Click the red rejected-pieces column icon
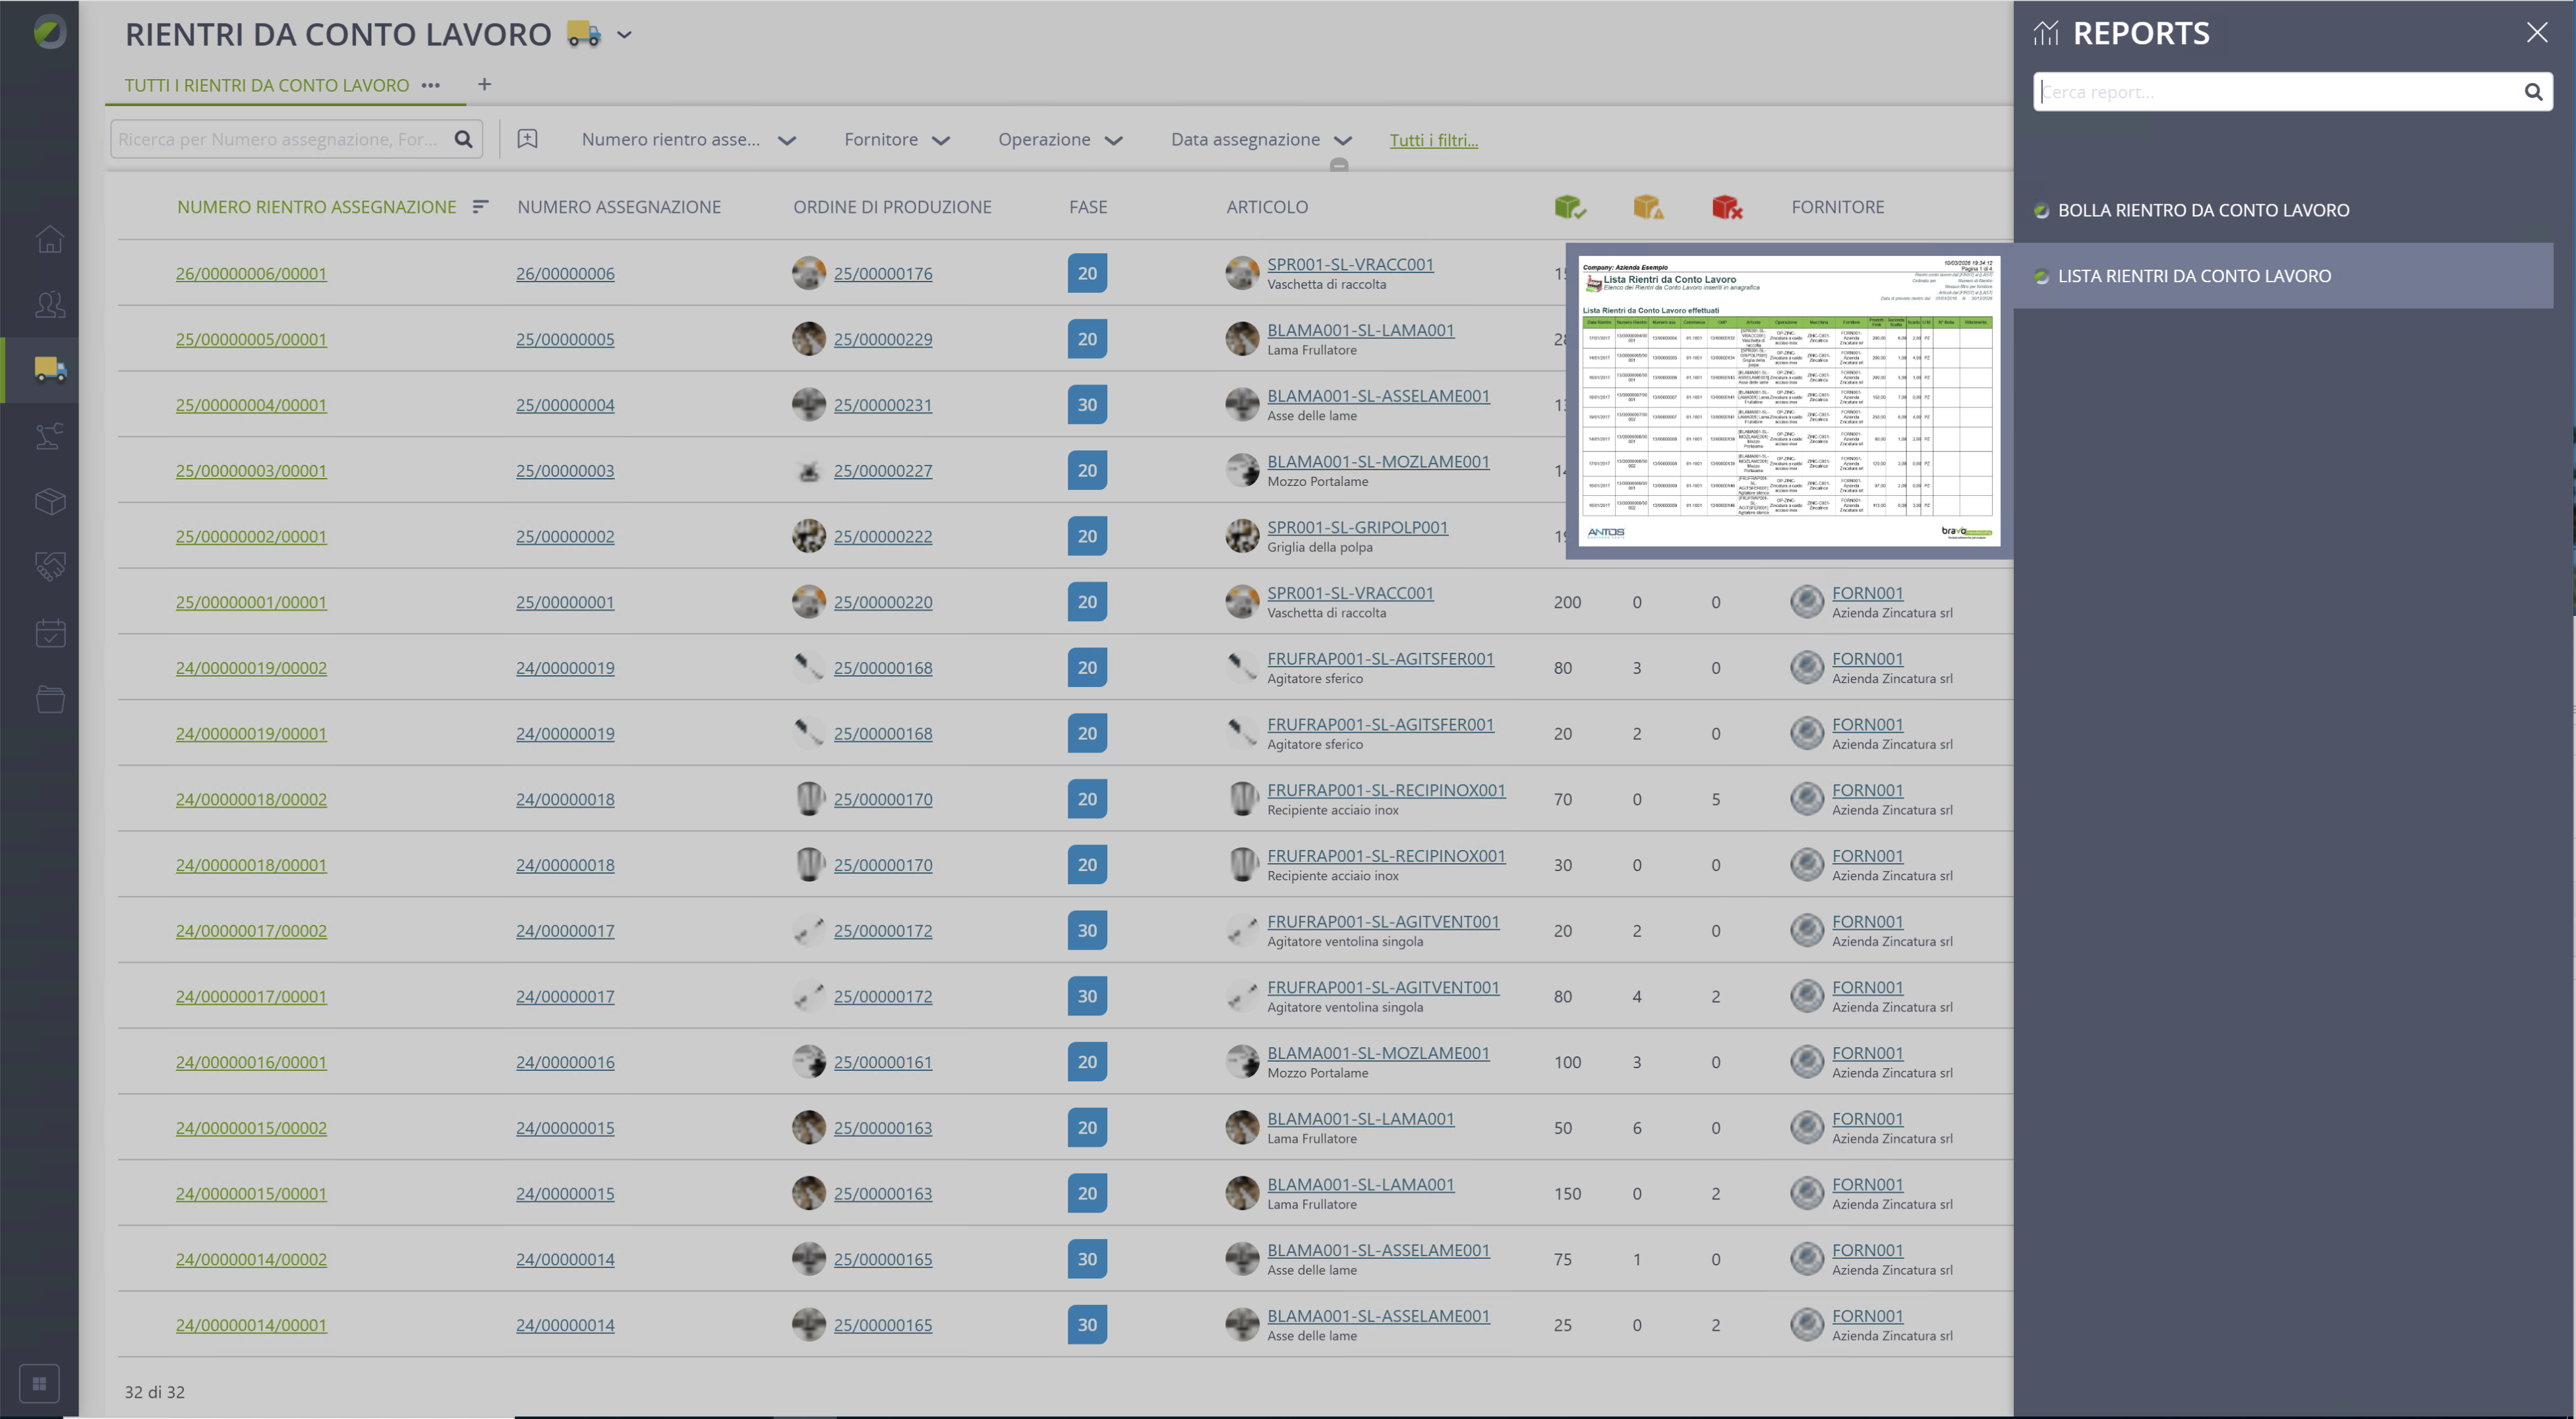This screenshot has height=1419, width=2576. [1726, 207]
